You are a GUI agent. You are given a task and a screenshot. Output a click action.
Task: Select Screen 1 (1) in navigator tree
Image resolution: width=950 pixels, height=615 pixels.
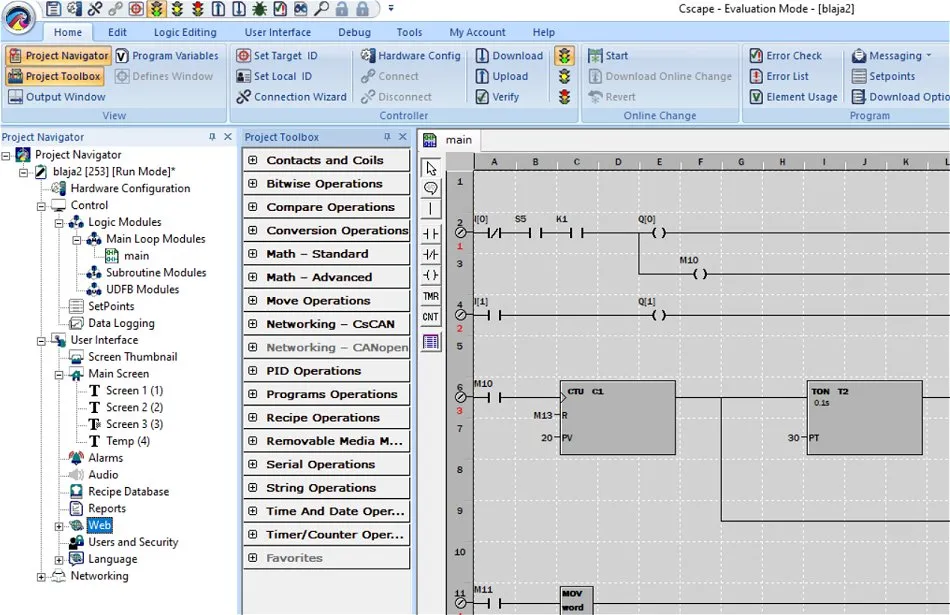tap(134, 390)
